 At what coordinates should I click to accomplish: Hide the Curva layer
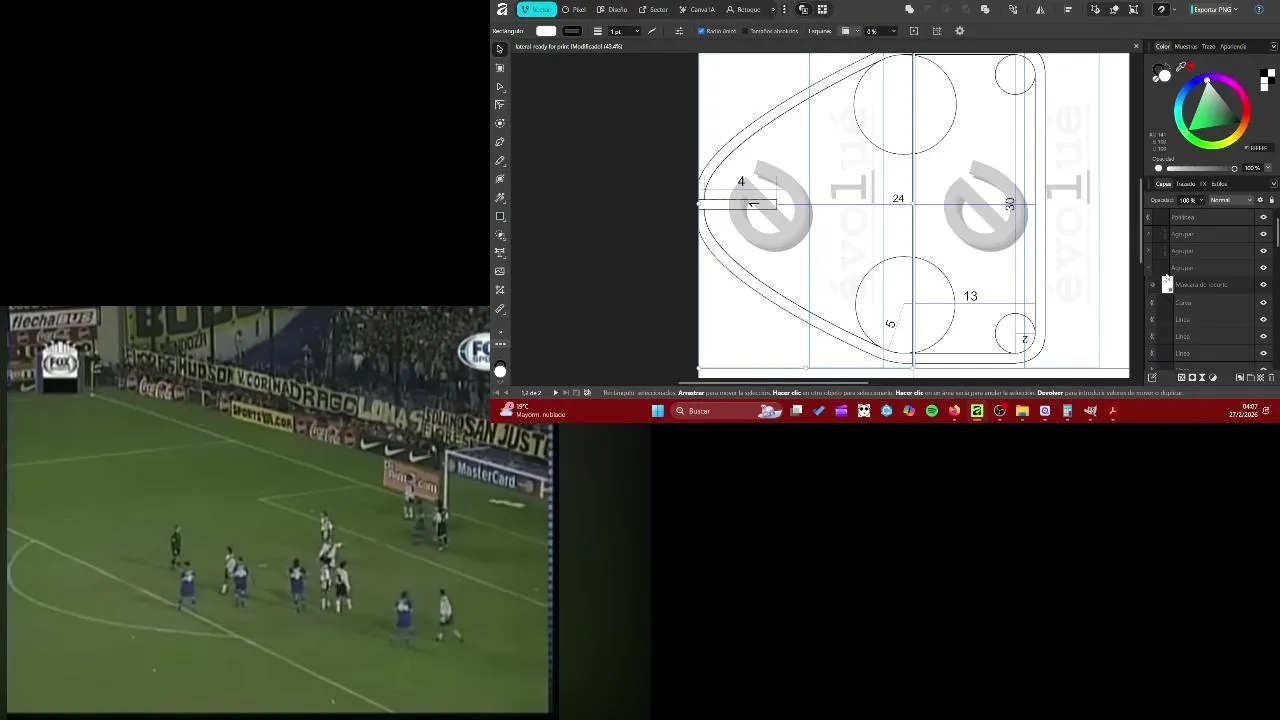coord(1263,302)
